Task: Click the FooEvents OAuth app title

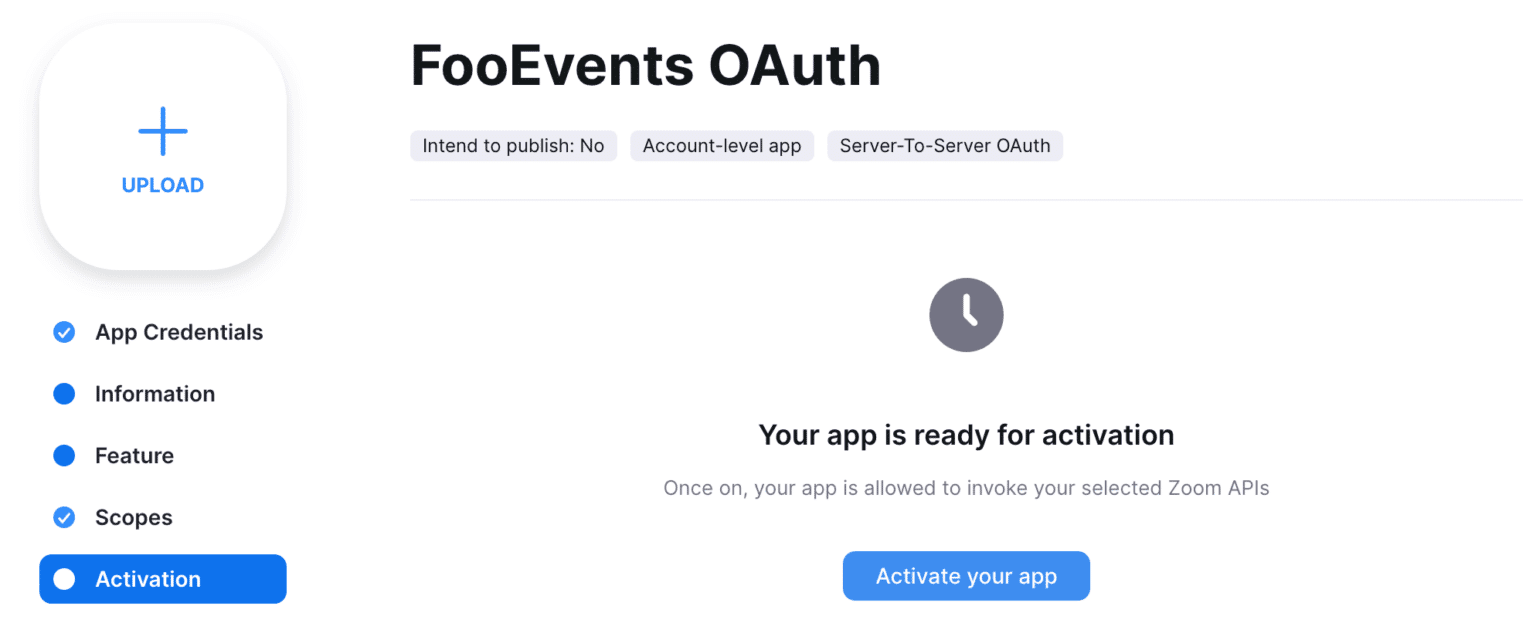Action: pyautogui.click(x=645, y=64)
